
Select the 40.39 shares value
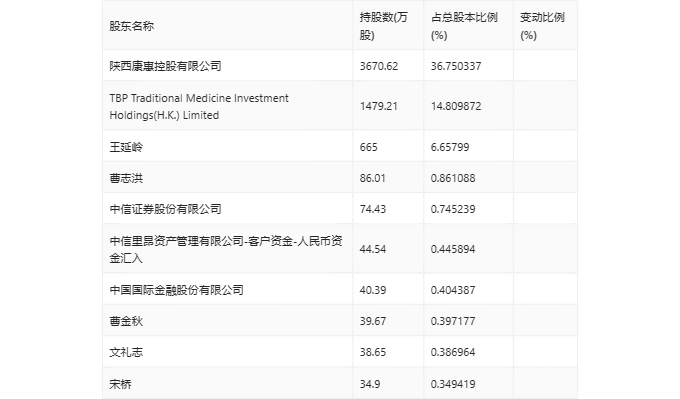[373, 290]
